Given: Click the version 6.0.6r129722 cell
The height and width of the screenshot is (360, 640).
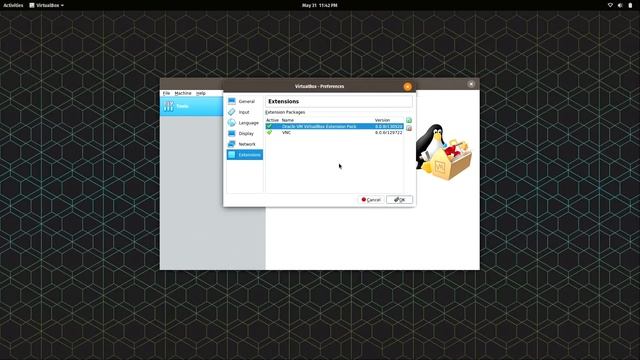Looking at the screenshot, I should coord(389,133).
